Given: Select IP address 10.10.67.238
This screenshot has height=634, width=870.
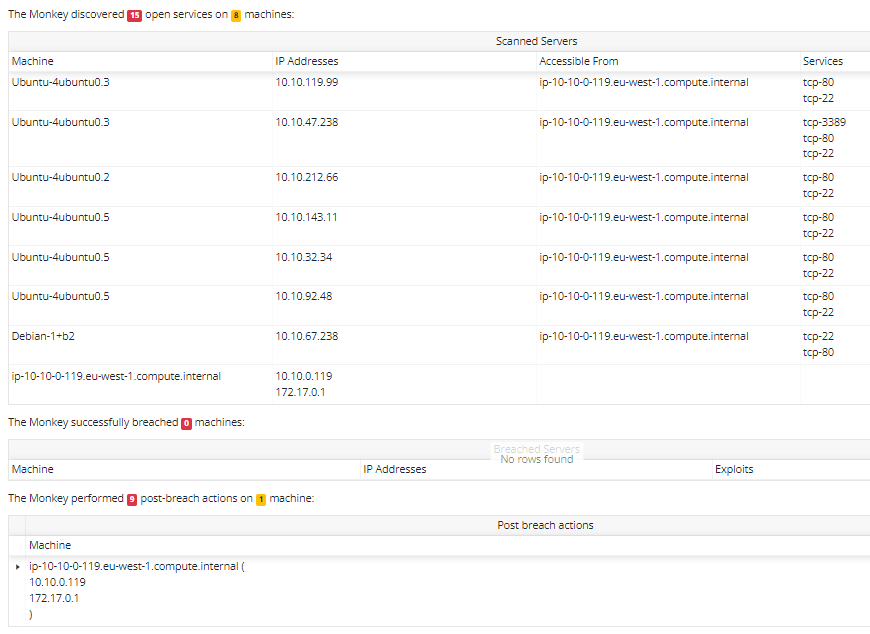Looking at the screenshot, I should pyautogui.click(x=307, y=336).
